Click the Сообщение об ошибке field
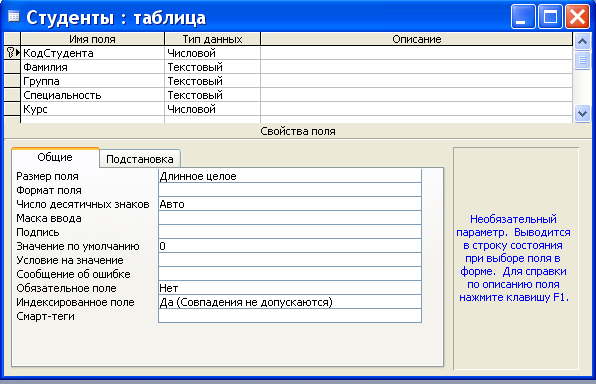This screenshot has width=596, height=384. (x=290, y=274)
